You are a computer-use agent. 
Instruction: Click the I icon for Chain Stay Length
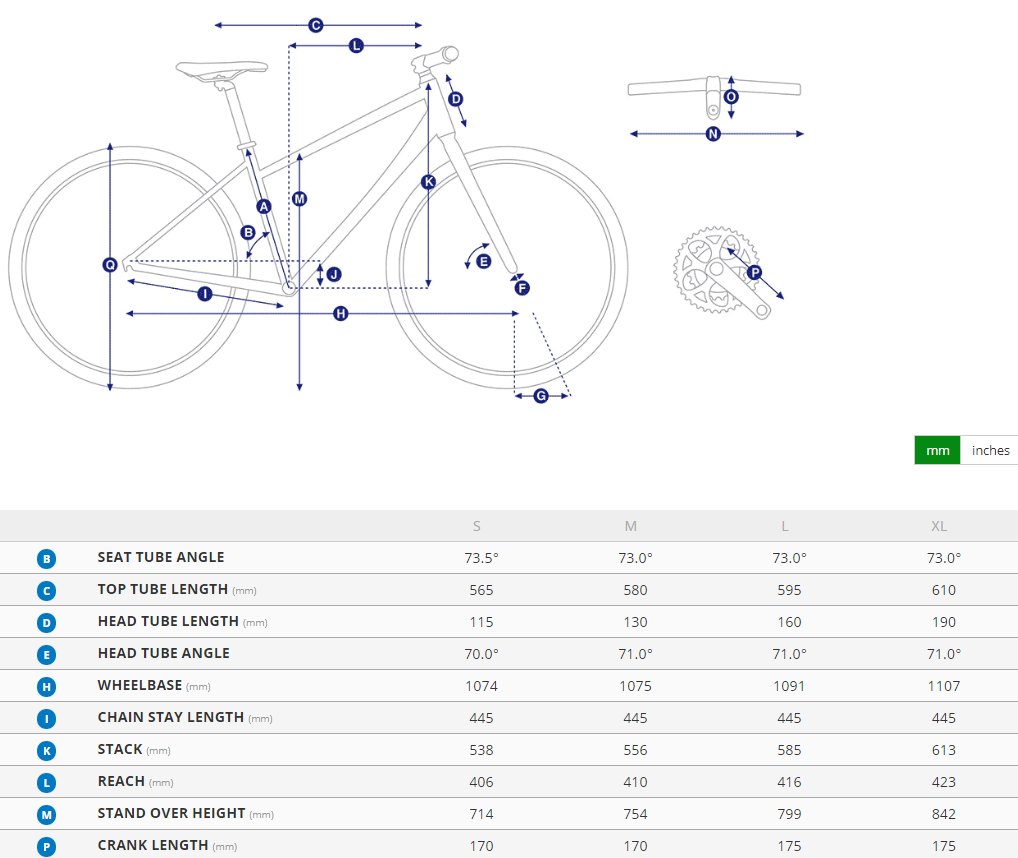tap(46, 718)
